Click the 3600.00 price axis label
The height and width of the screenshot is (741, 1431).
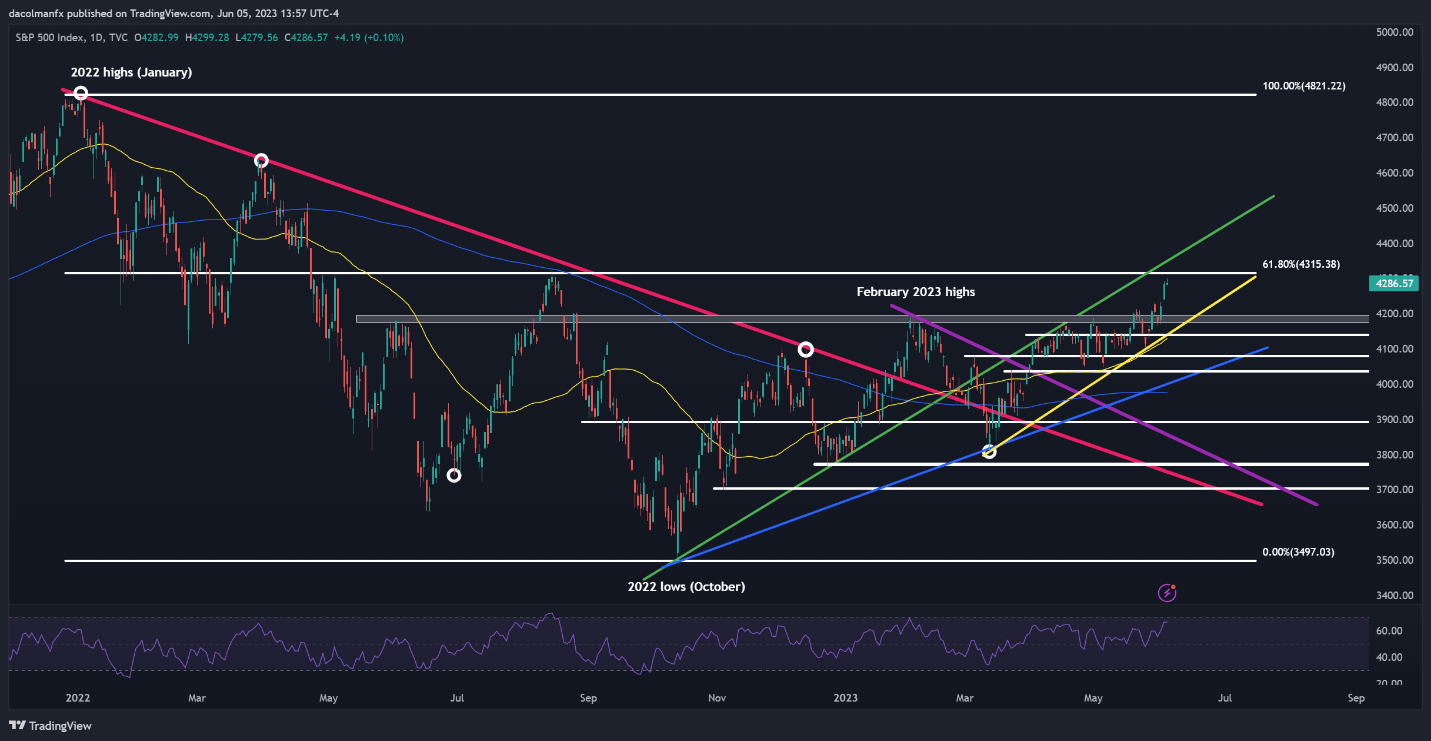pos(1393,525)
